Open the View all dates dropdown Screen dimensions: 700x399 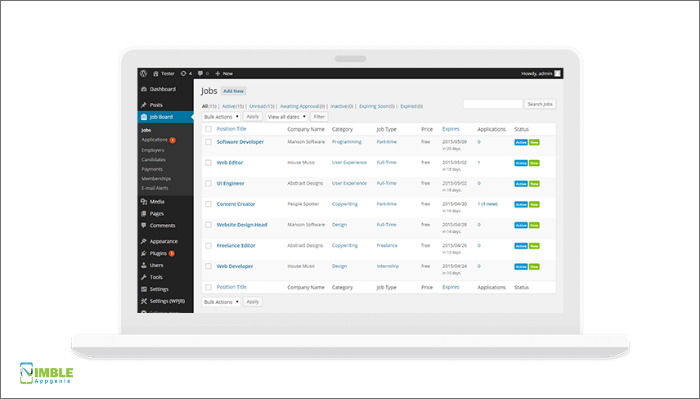point(287,117)
